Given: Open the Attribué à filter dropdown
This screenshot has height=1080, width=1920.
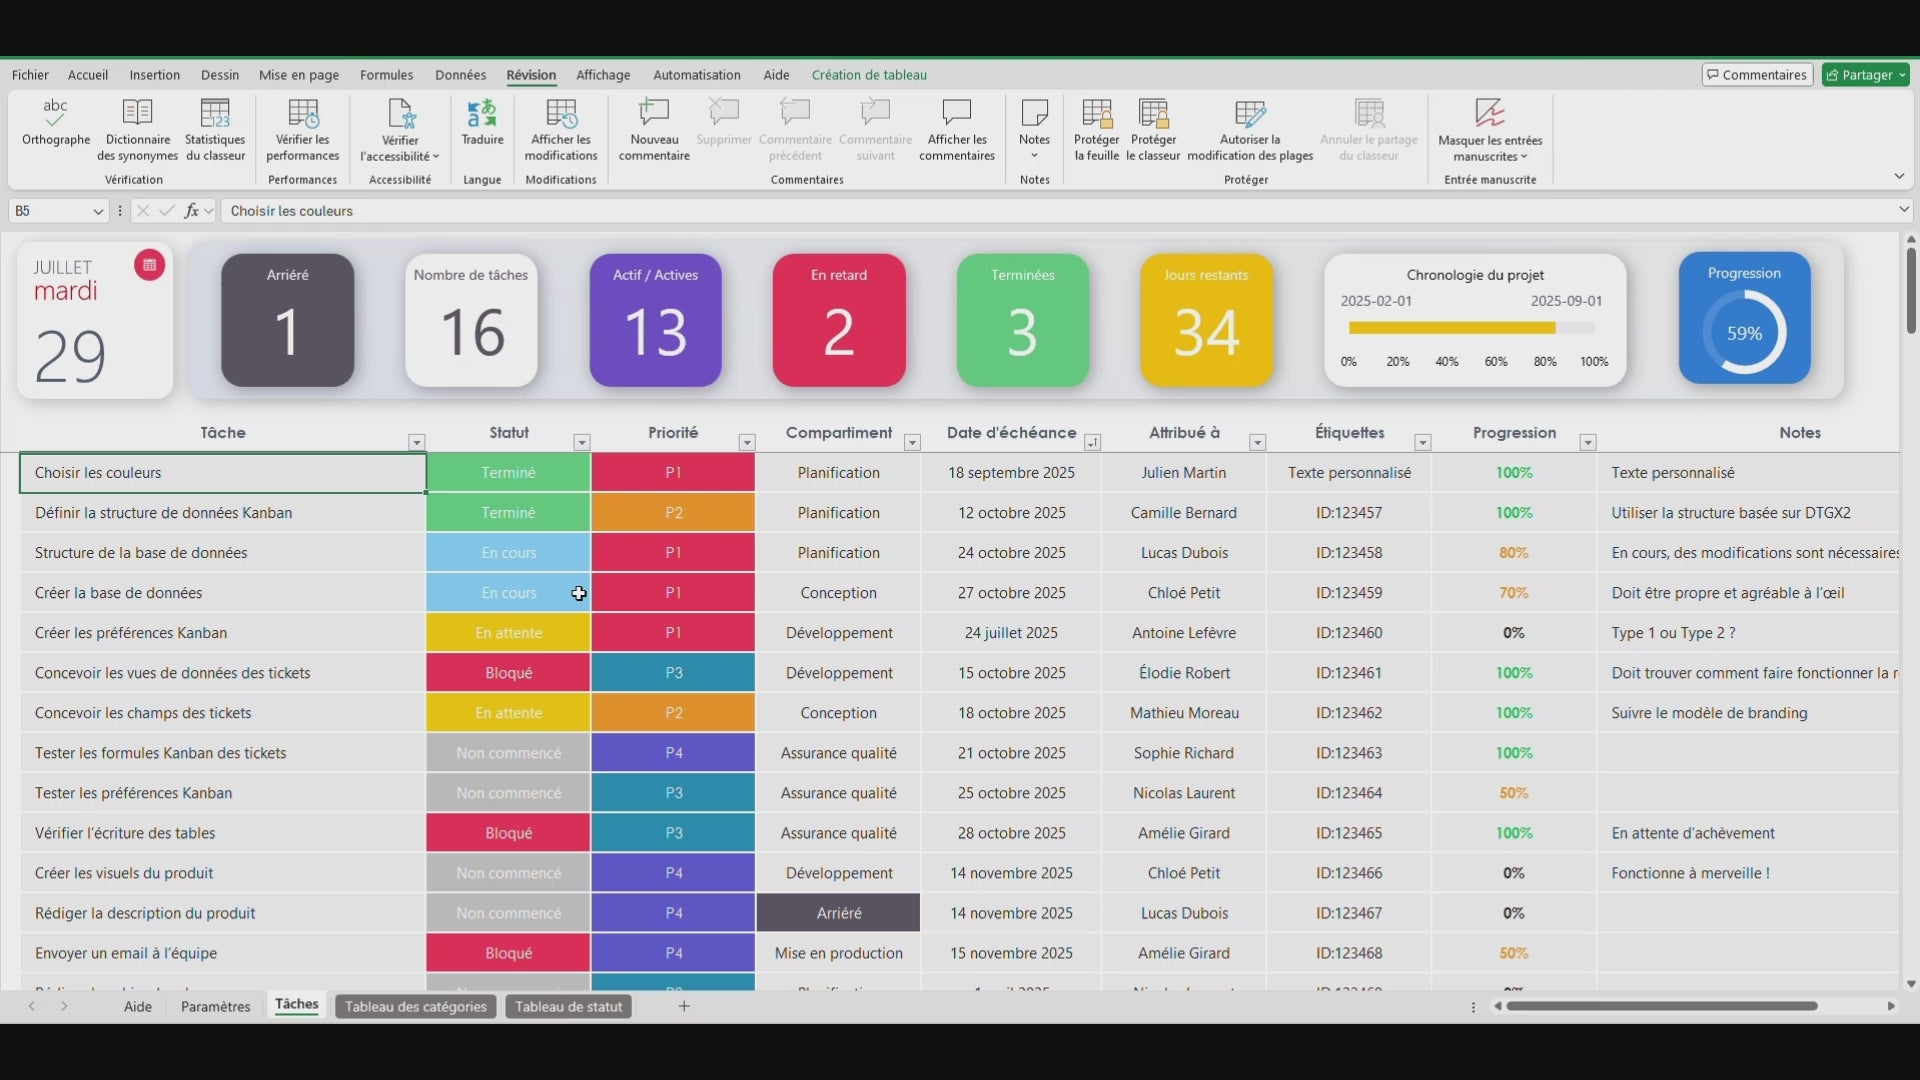Looking at the screenshot, I should tap(1258, 442).
